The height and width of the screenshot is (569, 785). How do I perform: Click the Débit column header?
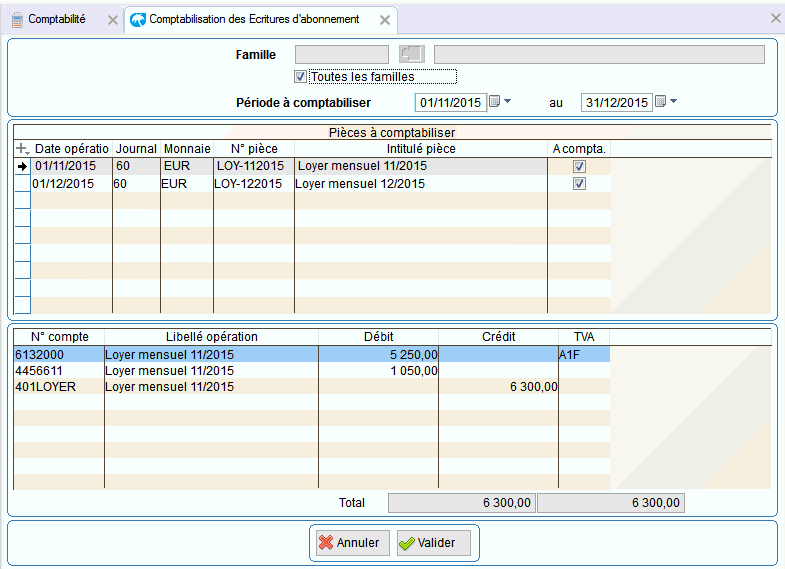(378, 337)
